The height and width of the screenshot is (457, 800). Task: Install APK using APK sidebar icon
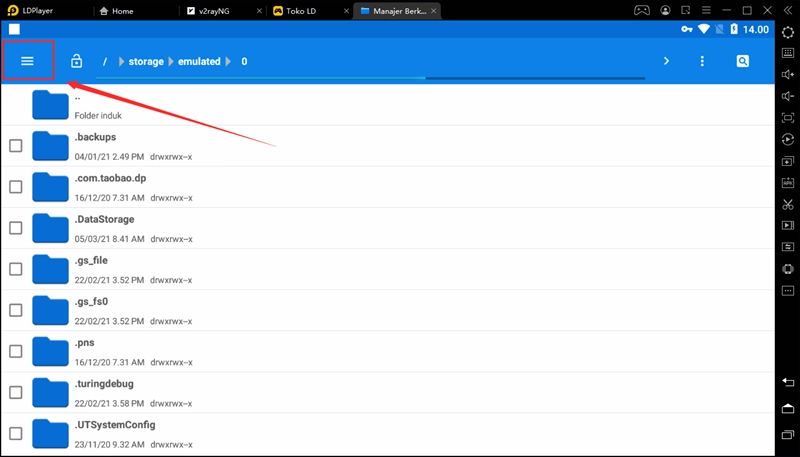pyautogui.click(x=788, y=183)
